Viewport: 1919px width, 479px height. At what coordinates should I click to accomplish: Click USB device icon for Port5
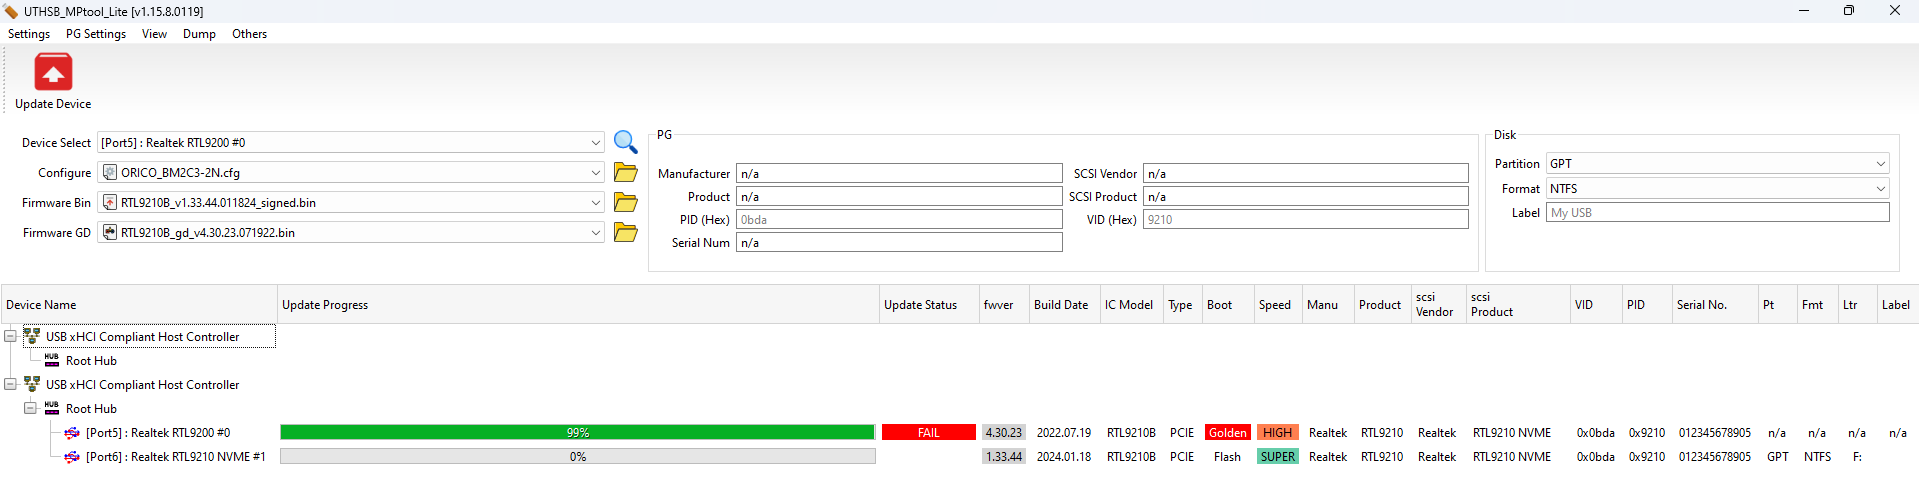[x=72, y=432]
